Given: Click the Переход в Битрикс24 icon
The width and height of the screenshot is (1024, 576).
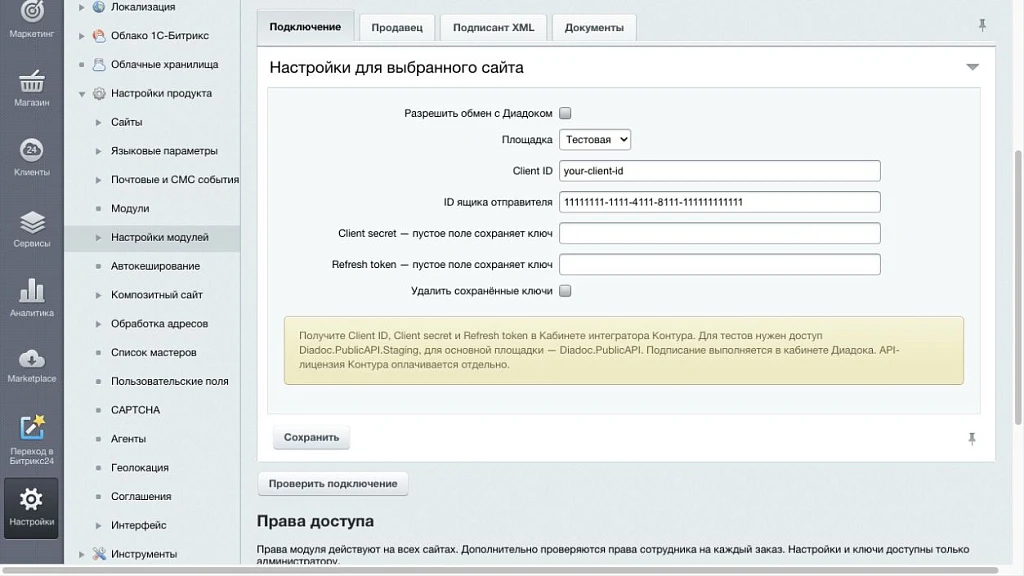Looking at the screenshot, I should tap(31, 428).
